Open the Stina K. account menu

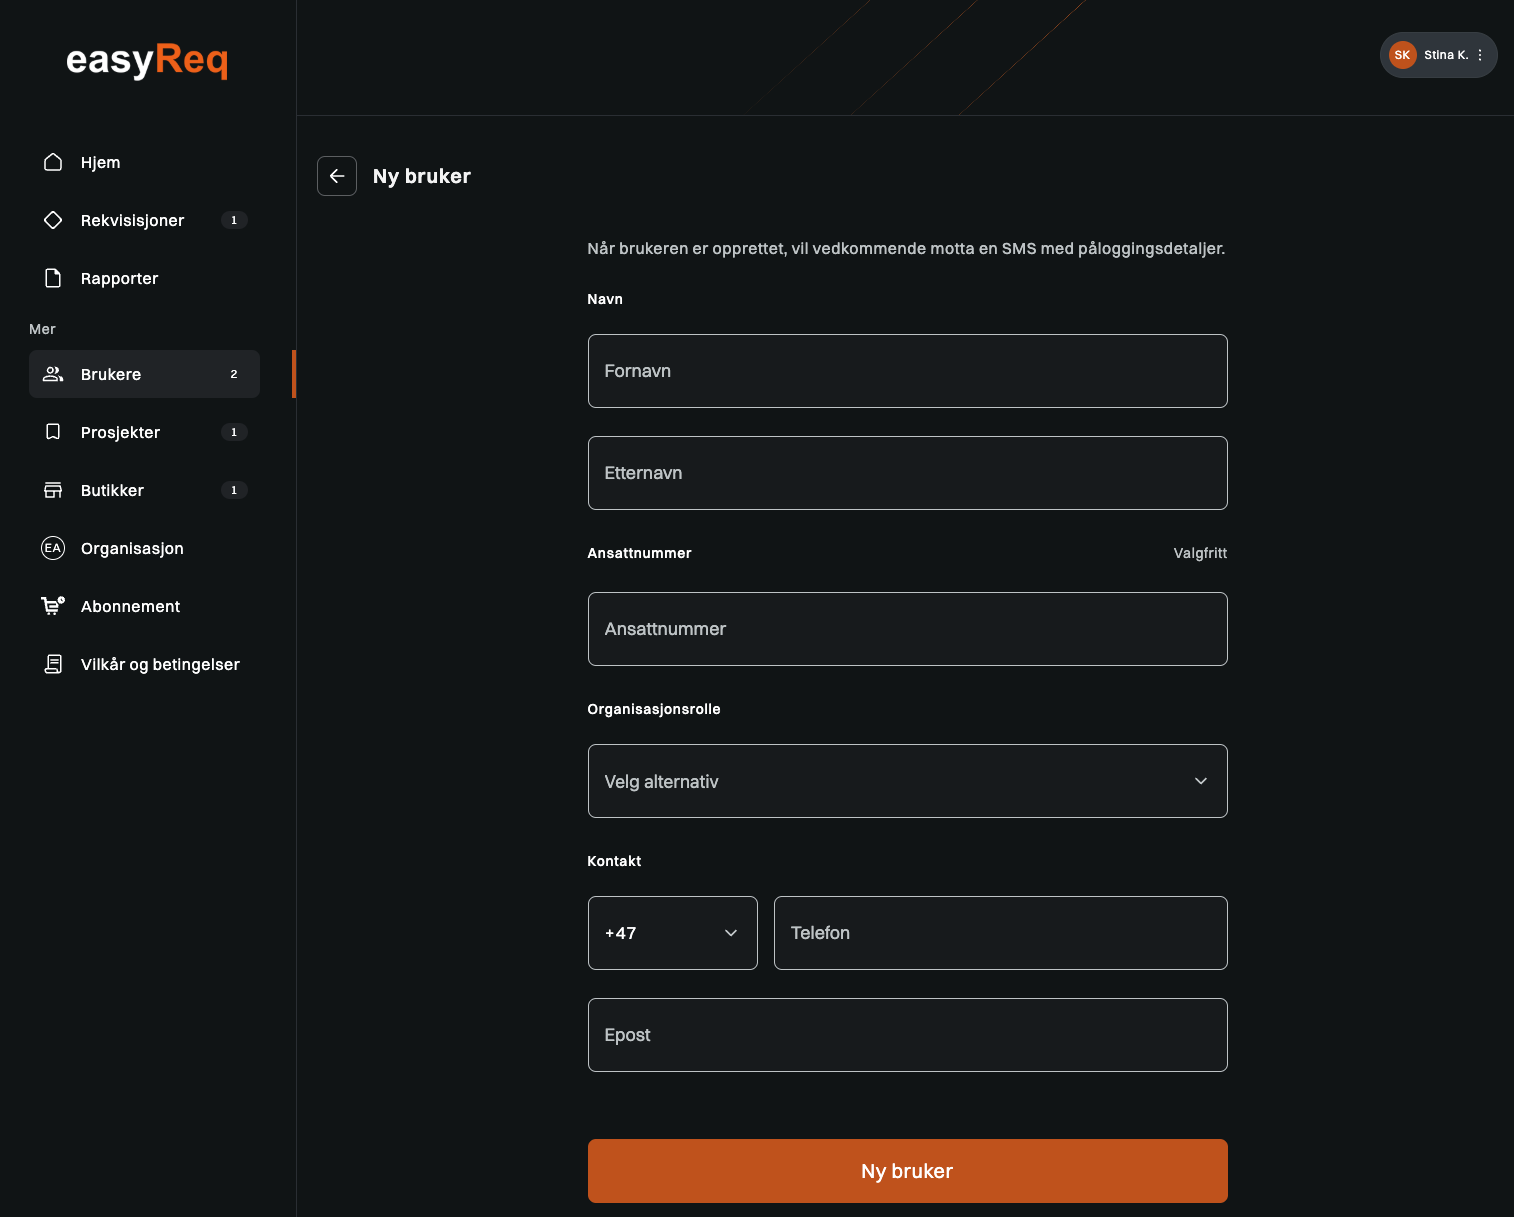1439,55
